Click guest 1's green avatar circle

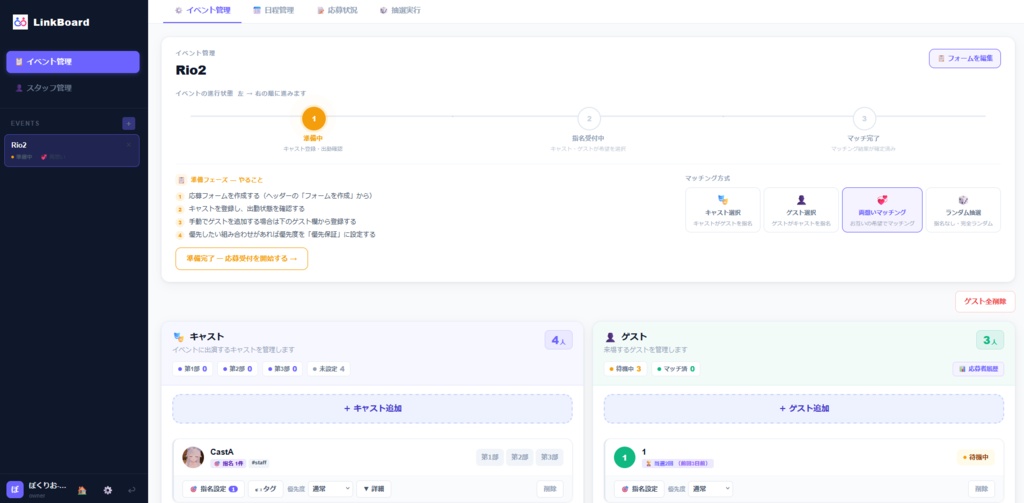tap(624, 457)
